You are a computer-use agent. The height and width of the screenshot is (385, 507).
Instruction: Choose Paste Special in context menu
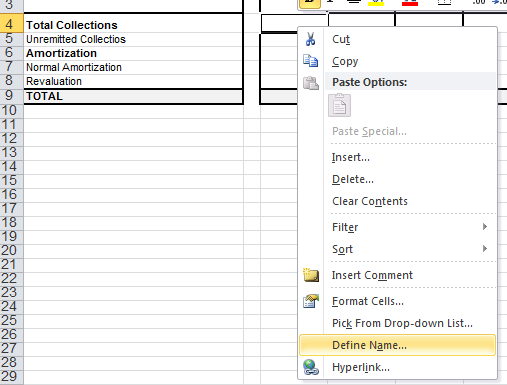[369, 131]
